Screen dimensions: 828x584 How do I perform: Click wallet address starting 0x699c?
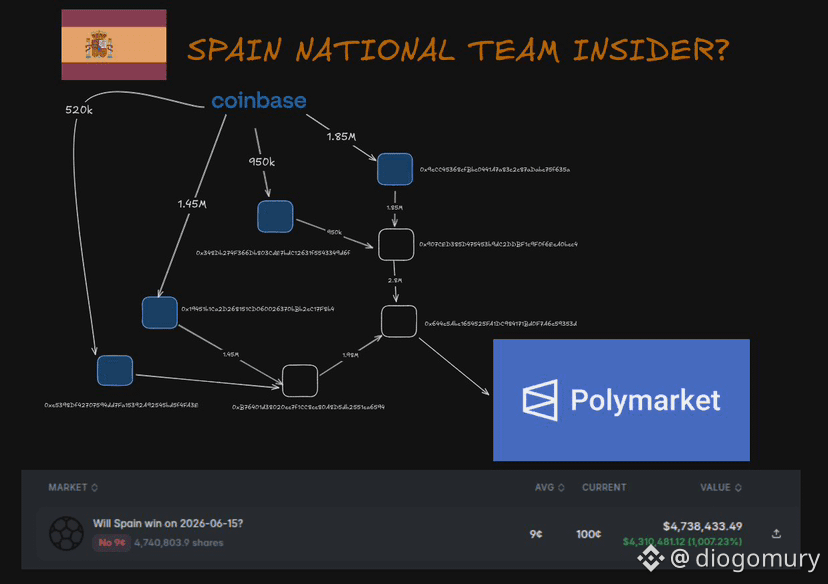501,323
